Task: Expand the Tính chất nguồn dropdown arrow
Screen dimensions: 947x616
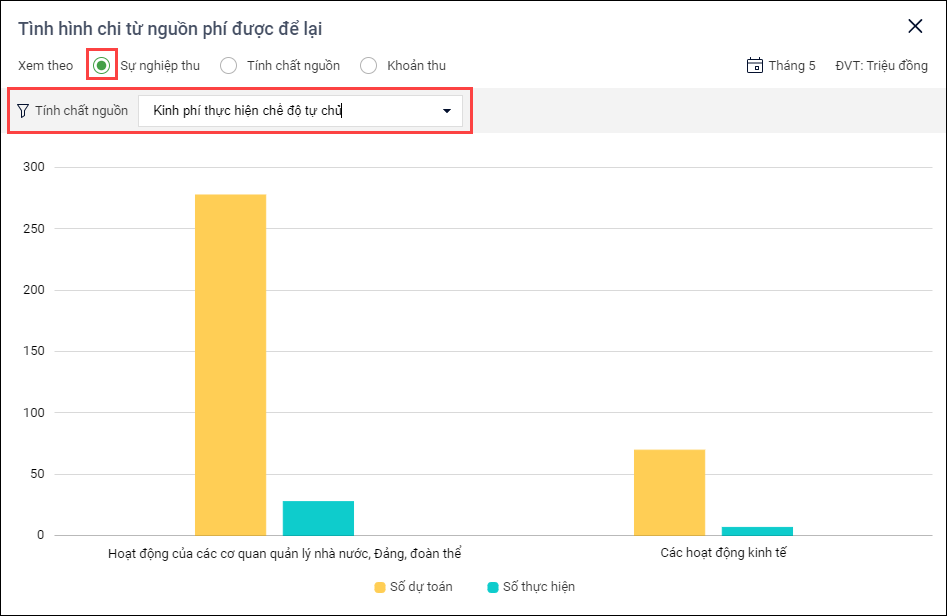Action: [447, 111]
